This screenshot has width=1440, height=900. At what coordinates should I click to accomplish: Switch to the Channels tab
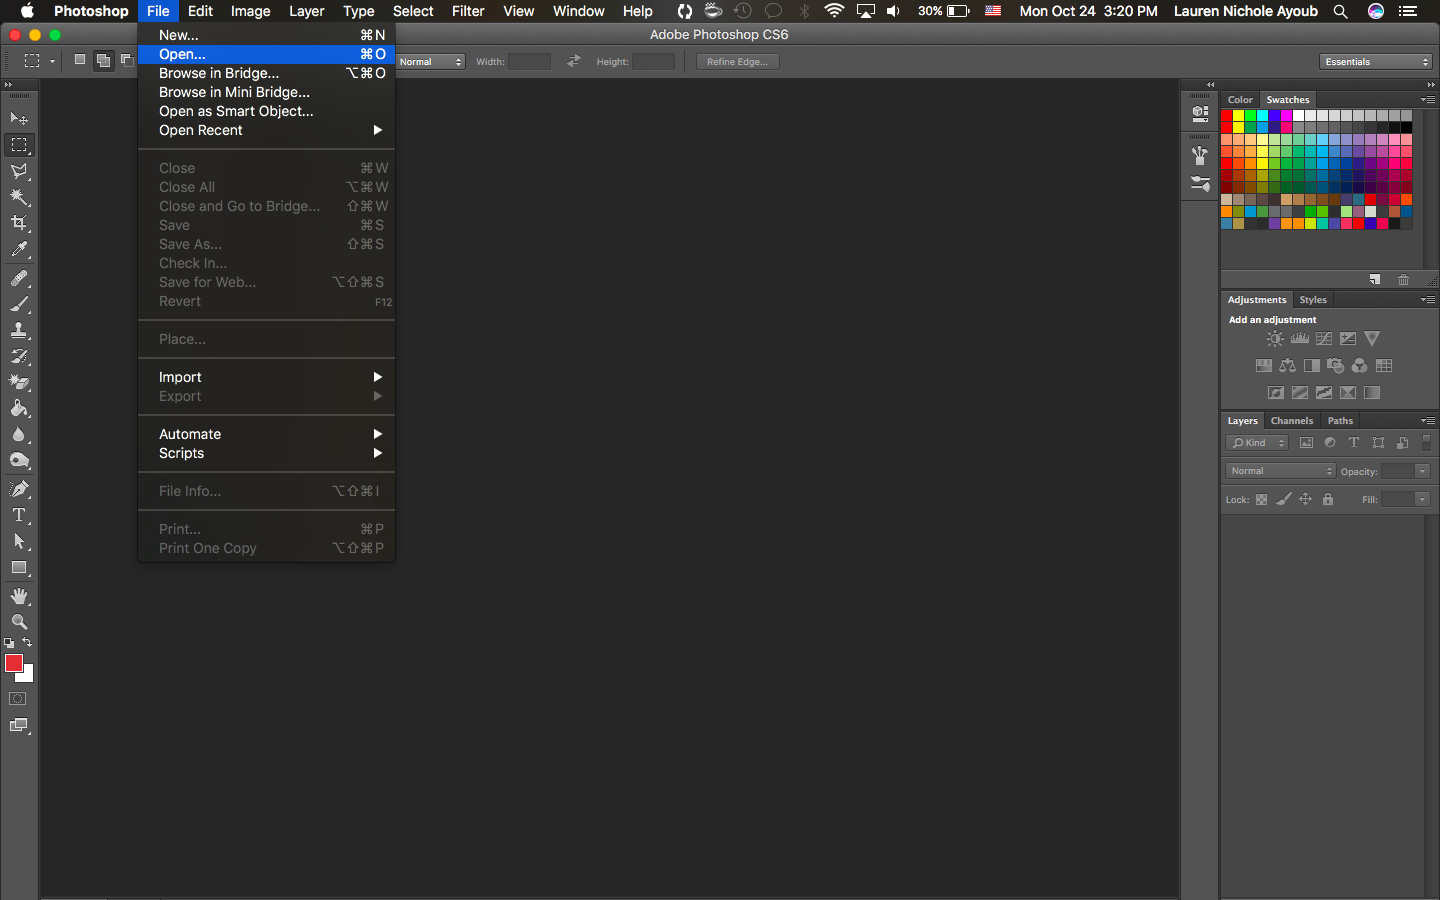pyautogui.click(x=1292, y=420)
